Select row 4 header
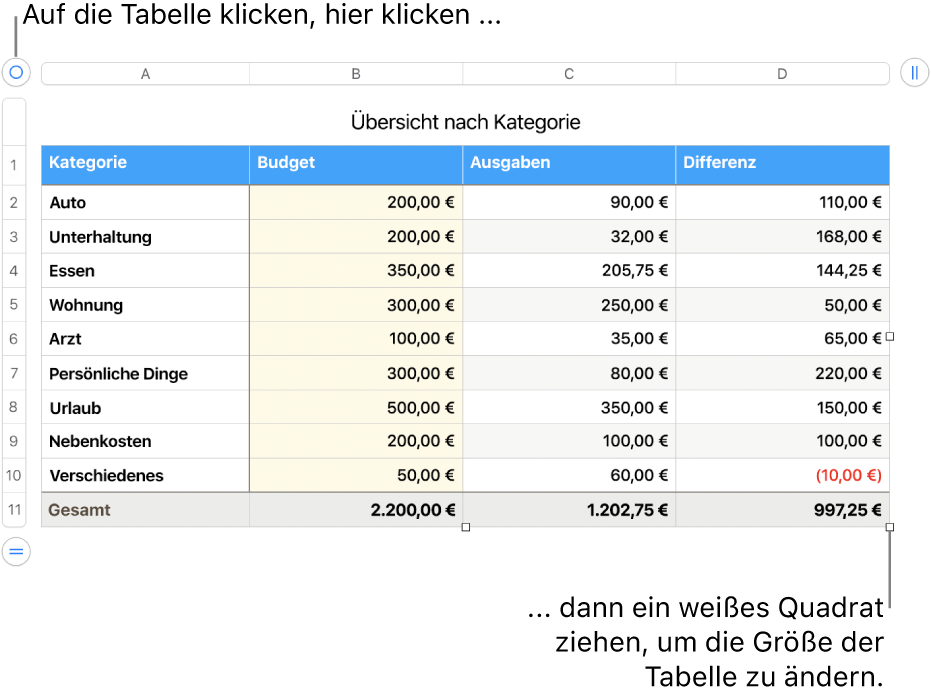931x694 pixels. point(14,271)
